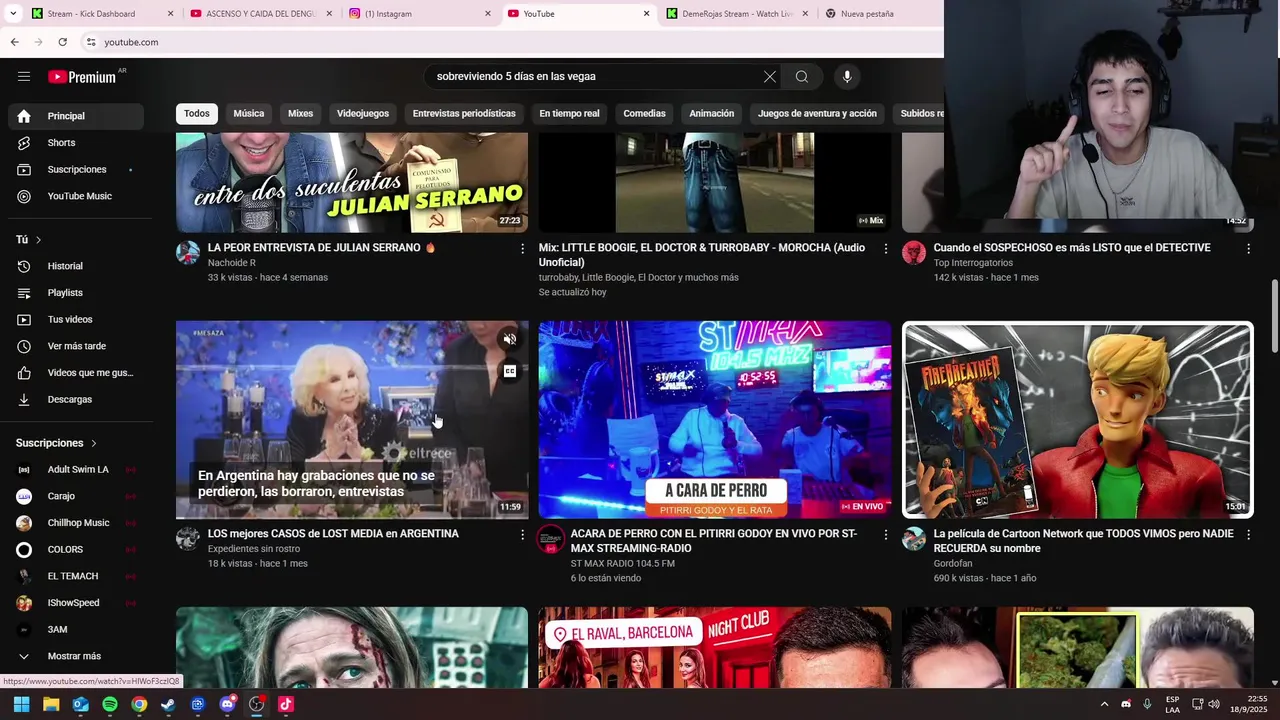Viewport: 1280px width, 720px height.
Task: Clear the search box with the X icon
Action: point(770,77)
